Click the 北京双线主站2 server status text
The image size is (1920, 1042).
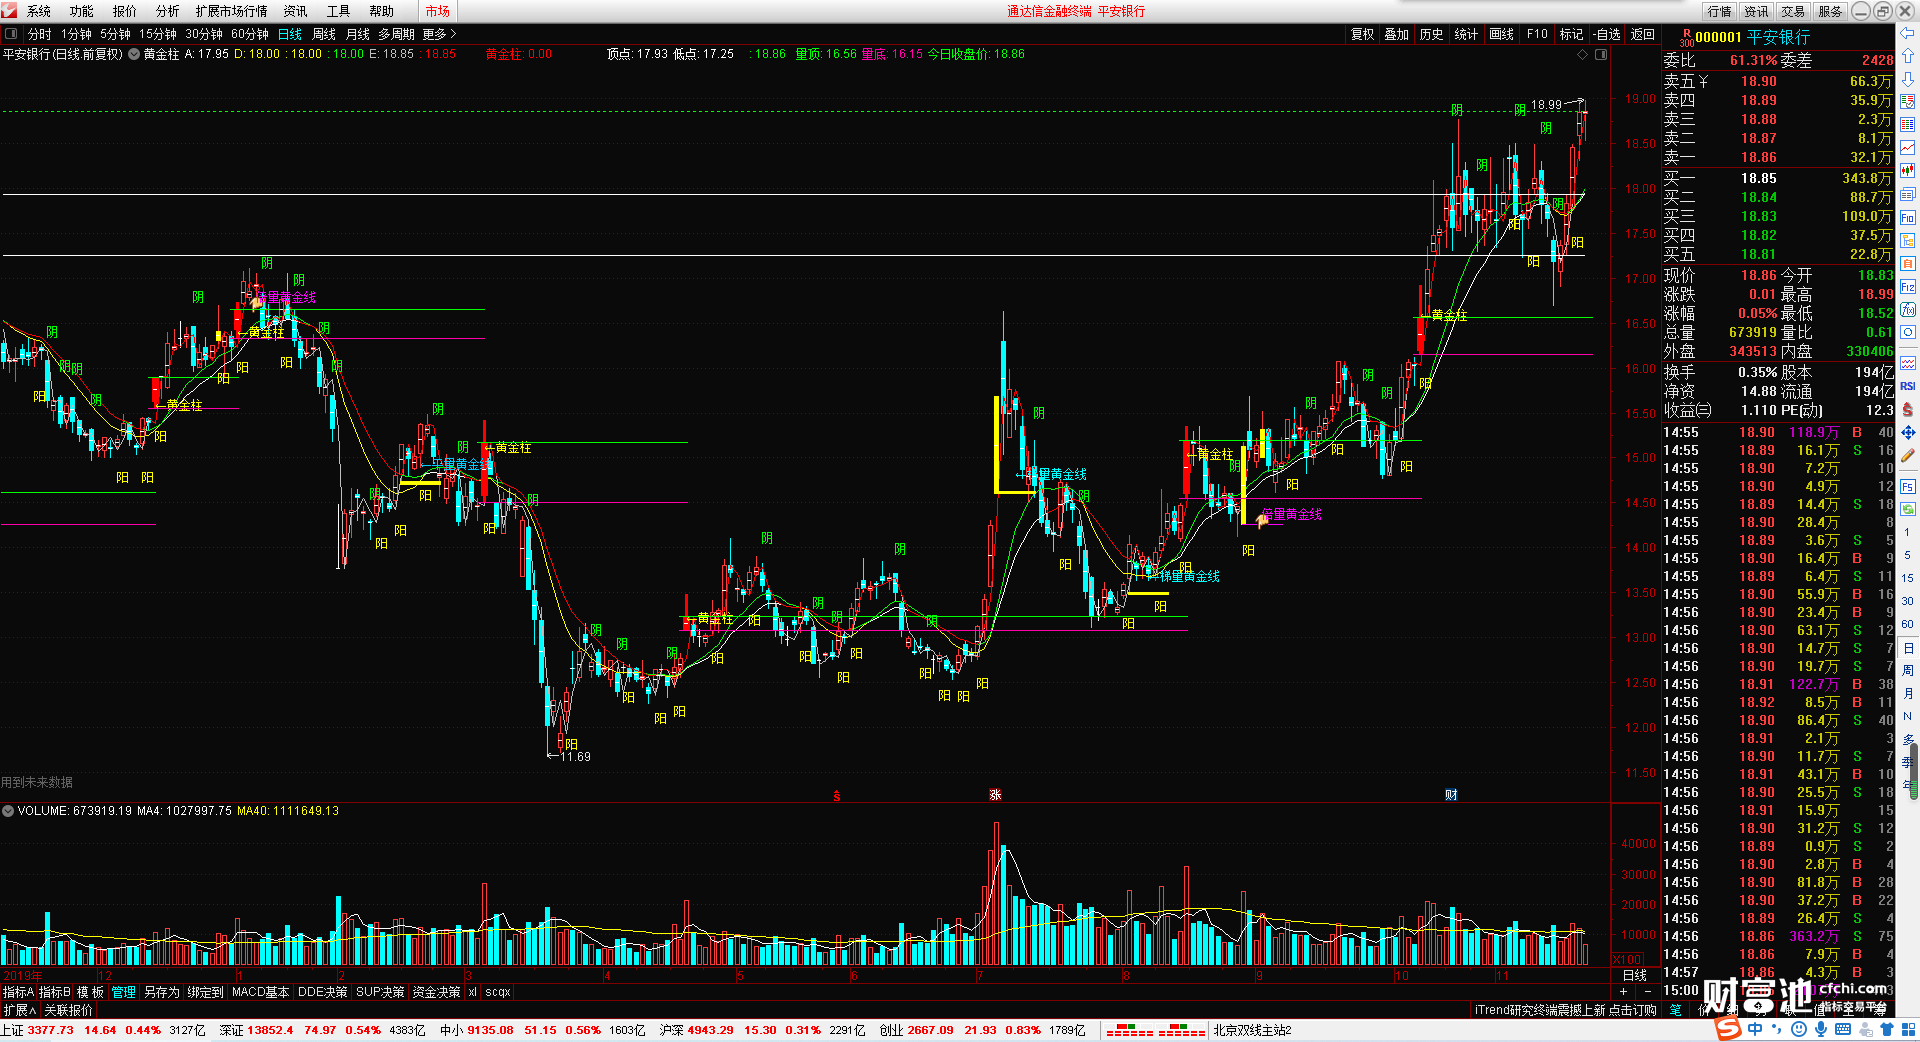tap(1252, 1030)
